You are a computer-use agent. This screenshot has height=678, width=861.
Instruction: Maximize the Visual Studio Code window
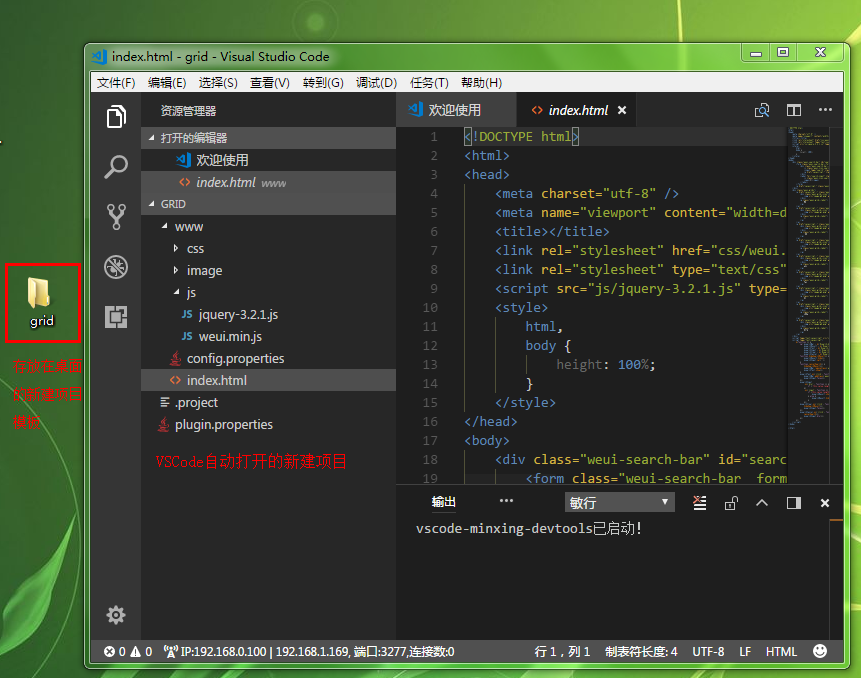click(x=783, y=52)
